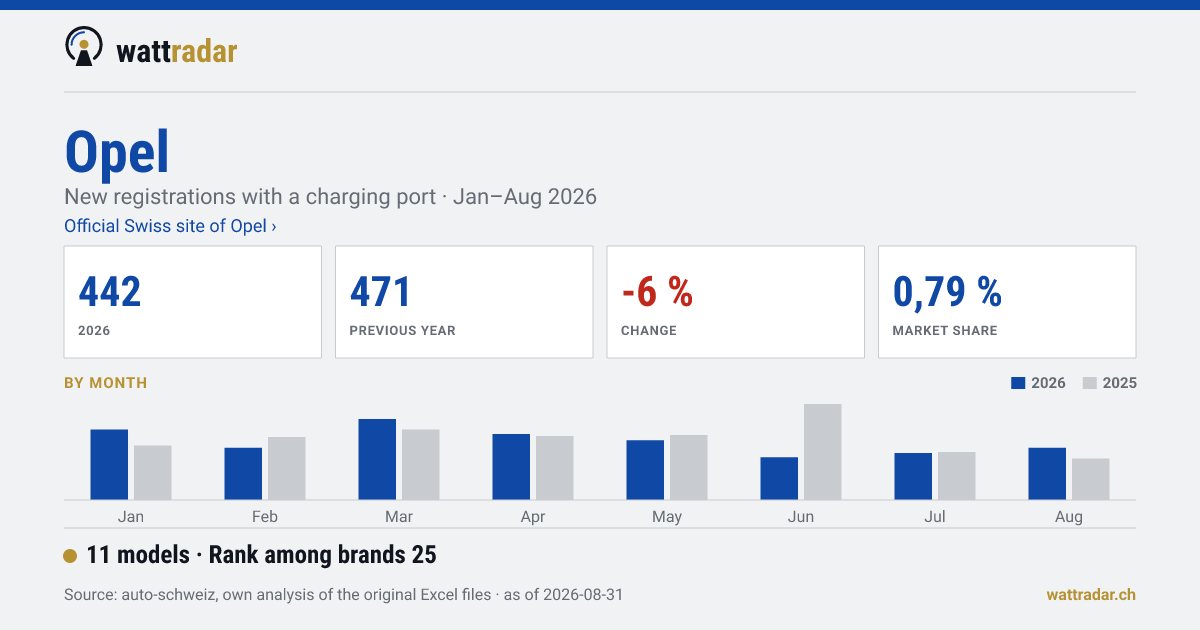Click the source line mentioning auto-schweiz
1200x630 pixels.
344,594
